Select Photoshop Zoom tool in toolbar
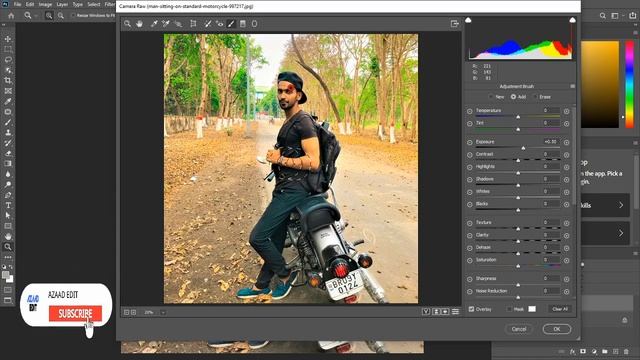 tap(8, 247)
